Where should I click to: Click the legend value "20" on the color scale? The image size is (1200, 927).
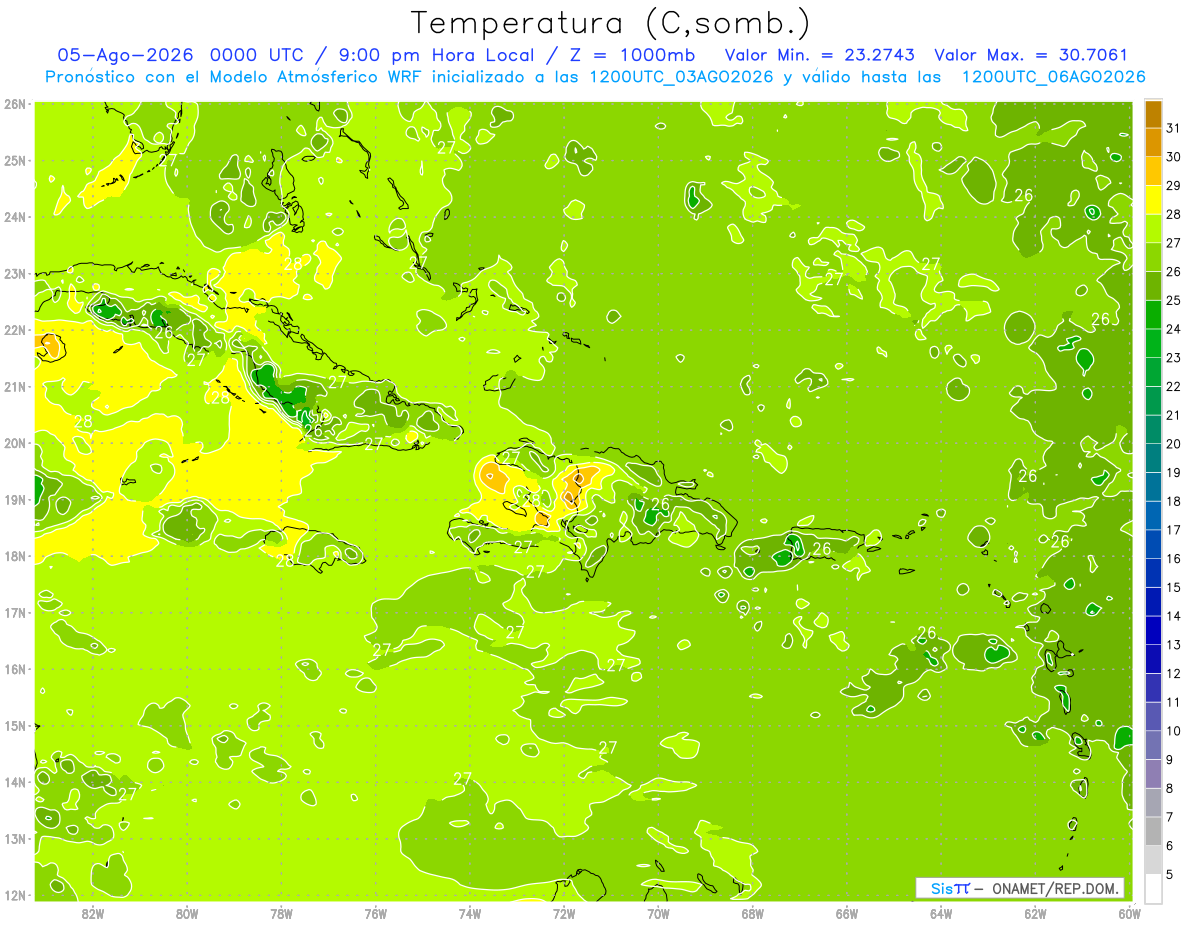click(1173, 444)
